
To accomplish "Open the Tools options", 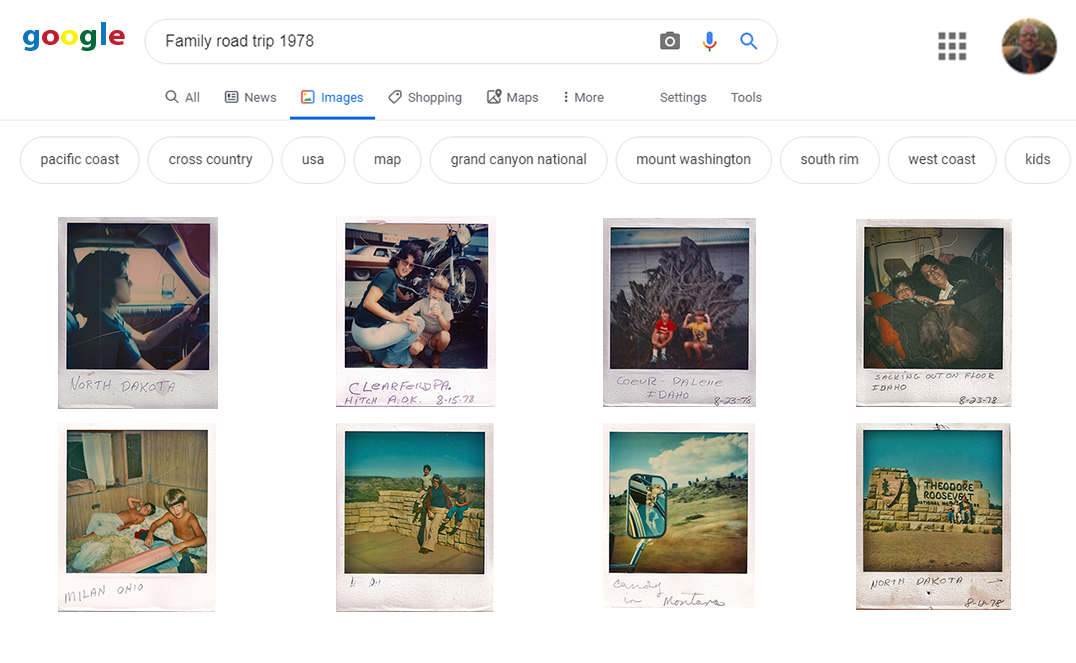I will pyautogui.click(x=746, y=97).
